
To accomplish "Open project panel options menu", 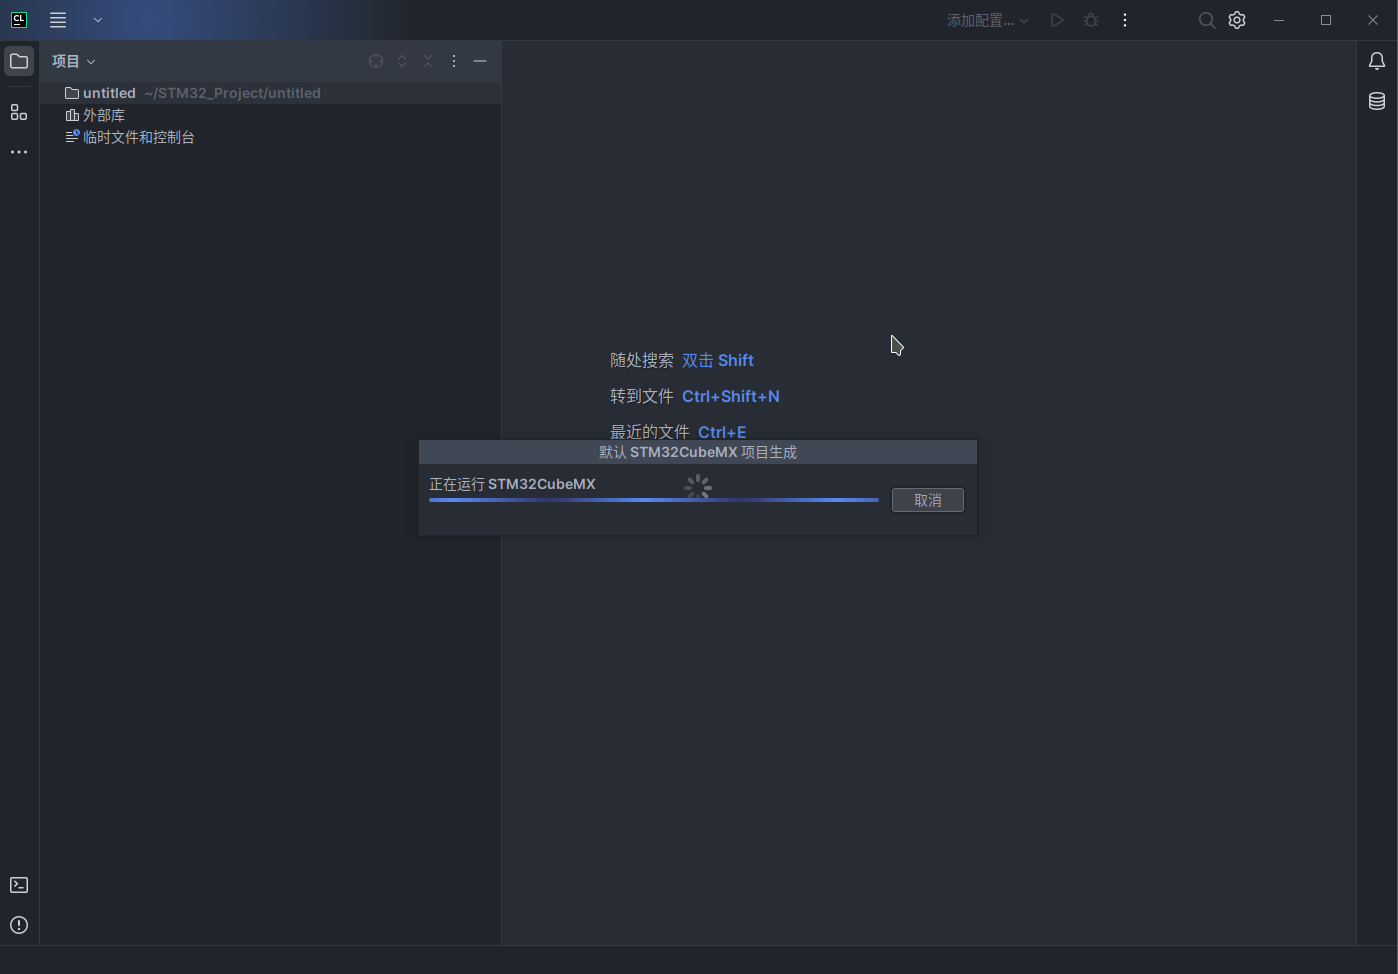I will (454, 61).
